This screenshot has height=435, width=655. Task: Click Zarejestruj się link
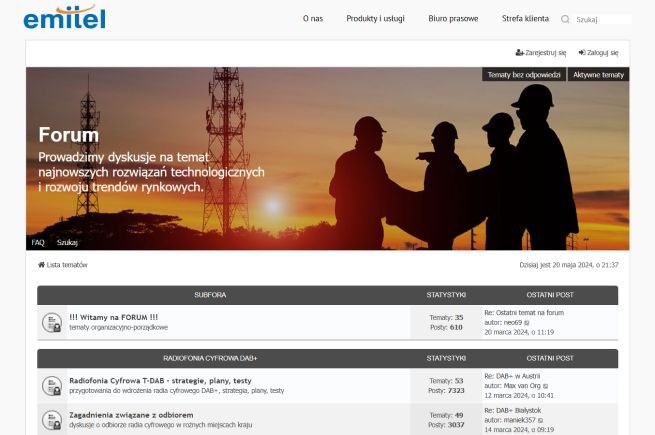click(546, 53)
